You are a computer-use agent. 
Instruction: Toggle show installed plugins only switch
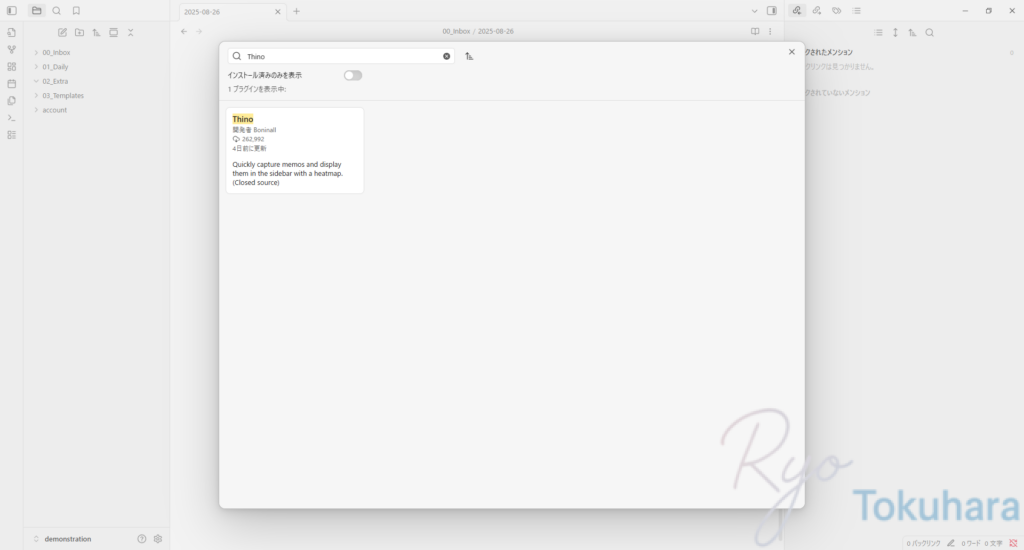(x=353, y=75)
